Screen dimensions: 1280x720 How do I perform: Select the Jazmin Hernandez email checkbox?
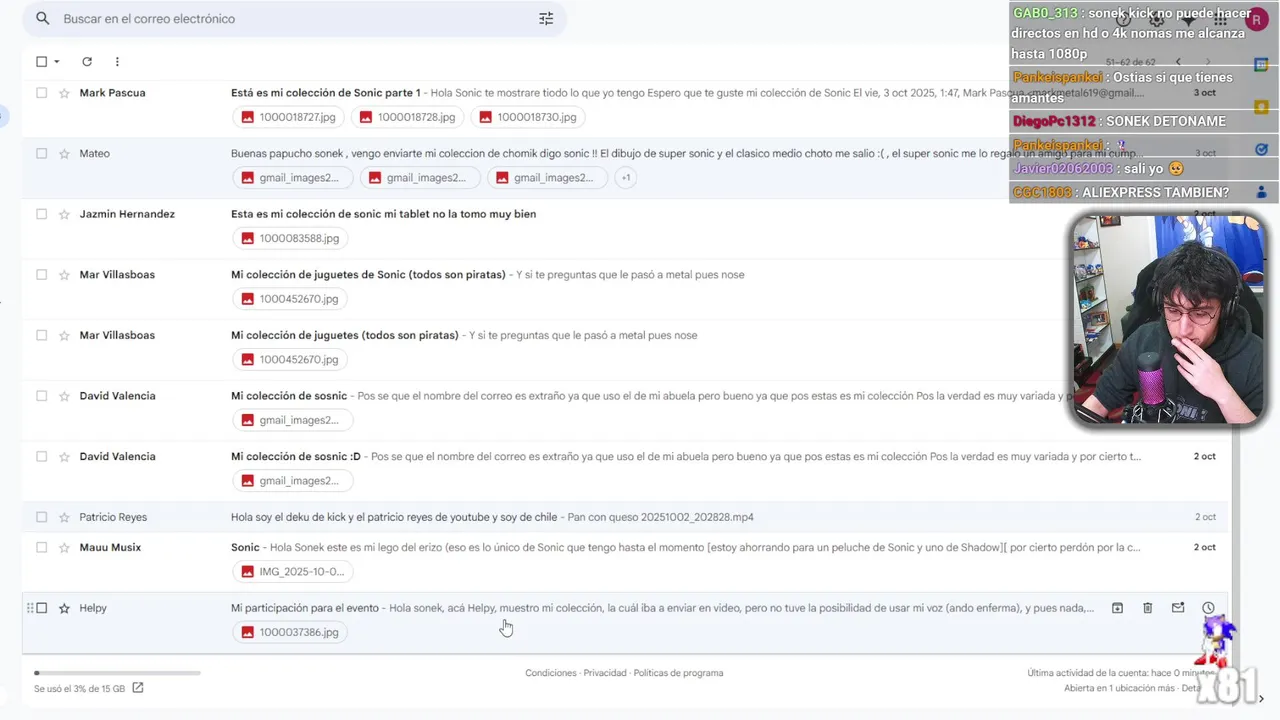[x=41, y=214]
